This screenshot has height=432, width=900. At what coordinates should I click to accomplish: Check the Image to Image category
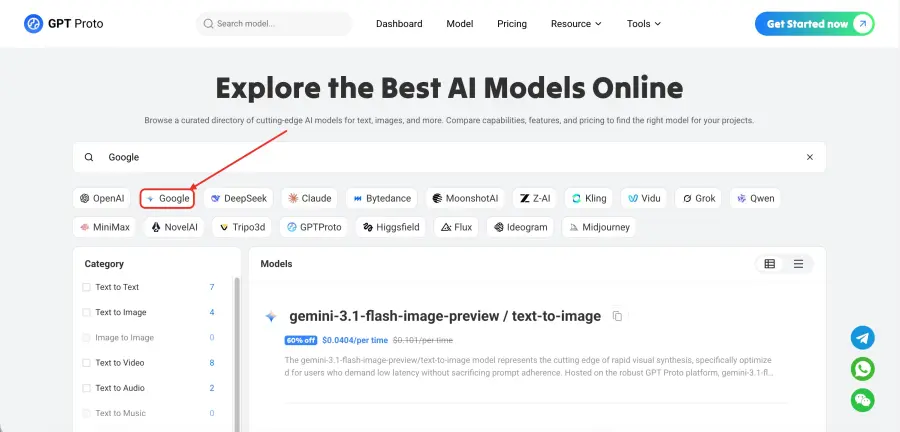pyautogui.click(x=87, y=337)
